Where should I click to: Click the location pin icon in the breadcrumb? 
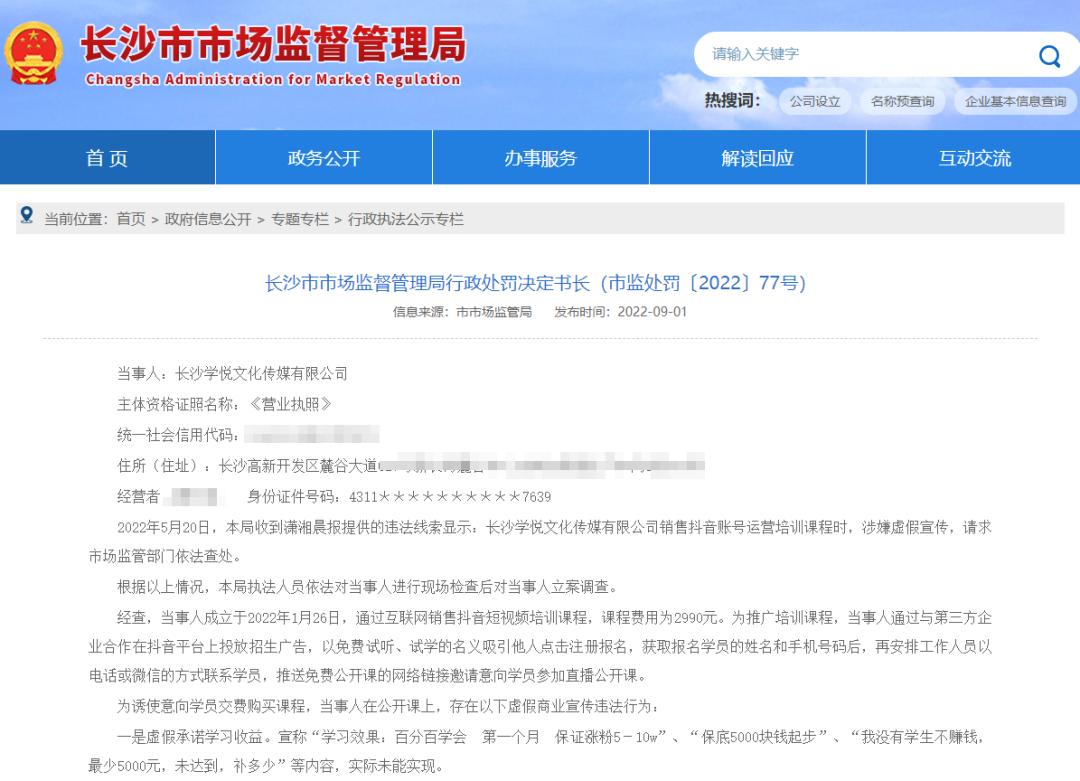[x=27, y=216]
